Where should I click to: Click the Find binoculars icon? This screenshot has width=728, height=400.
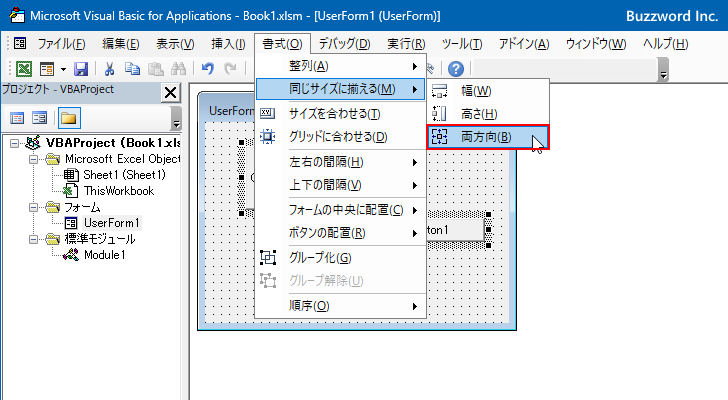point(178,69)
